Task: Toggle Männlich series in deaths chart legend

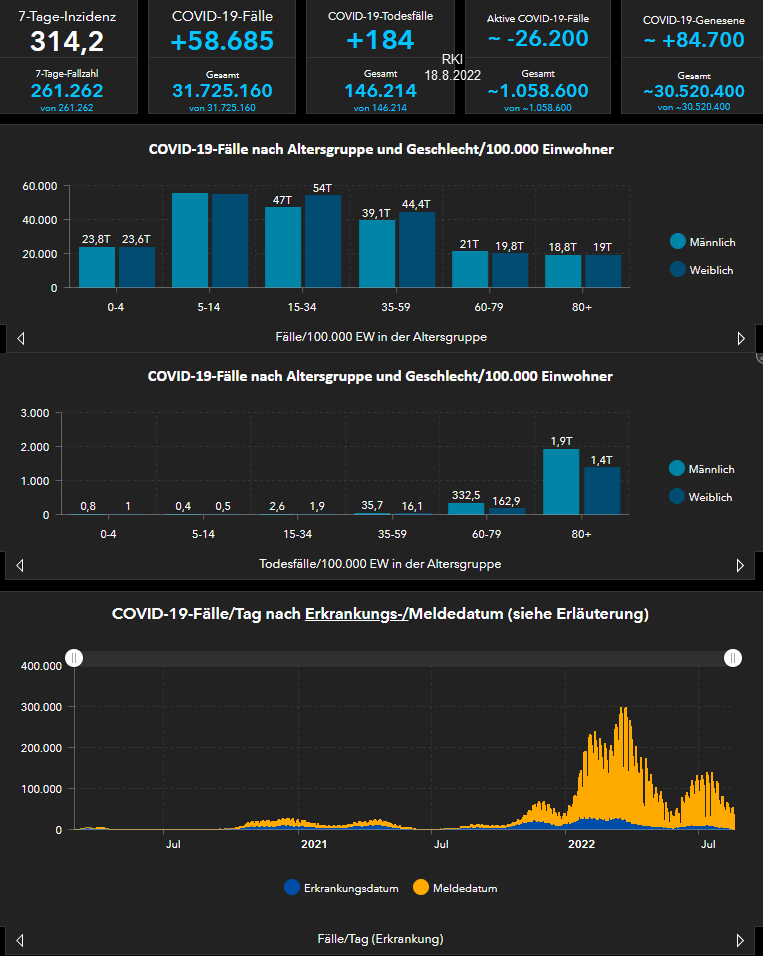Action: point(702,469)
